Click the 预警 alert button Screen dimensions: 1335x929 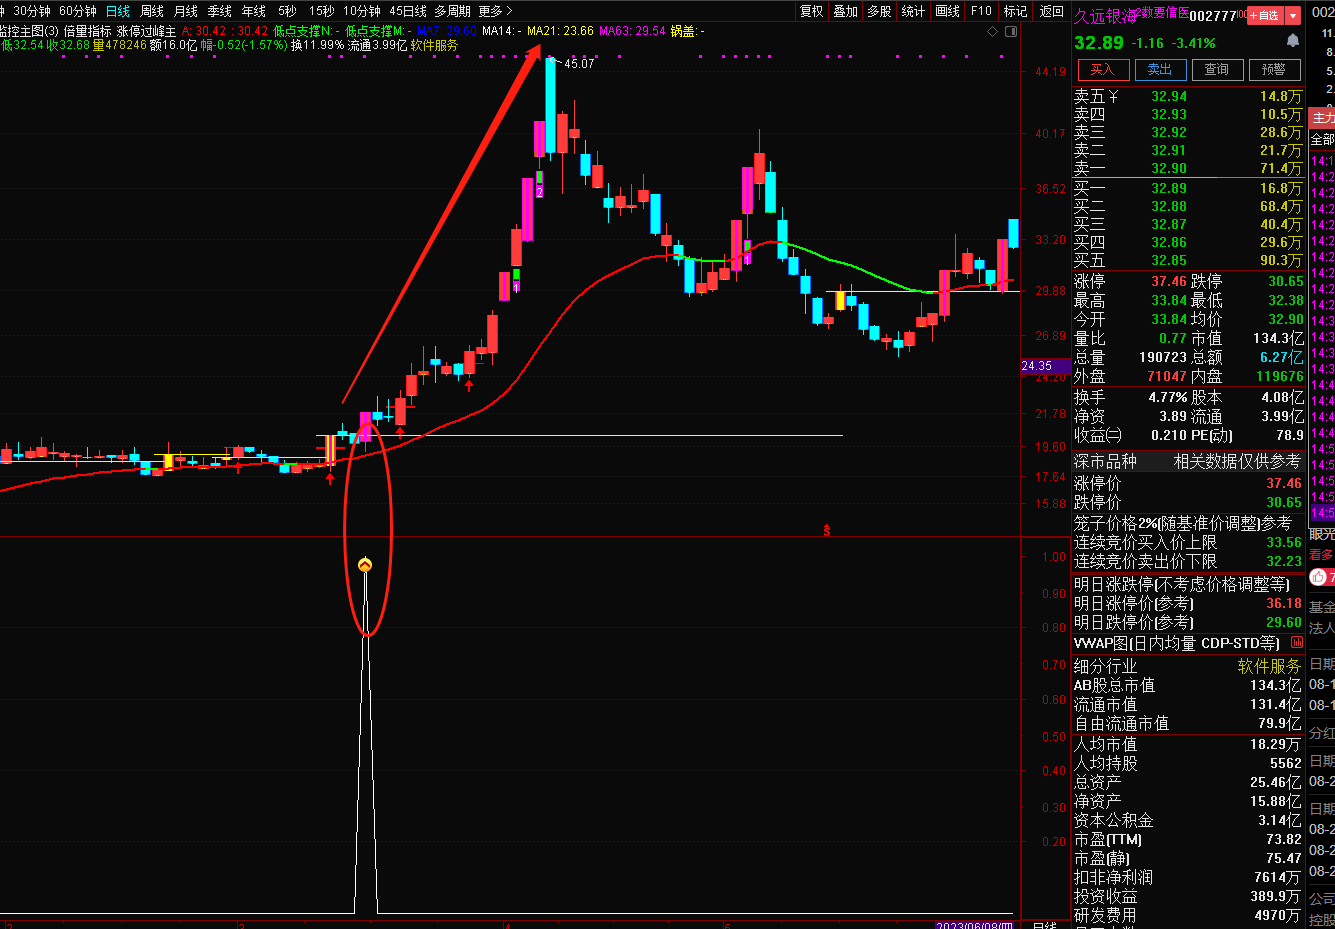click(1274, 70)
